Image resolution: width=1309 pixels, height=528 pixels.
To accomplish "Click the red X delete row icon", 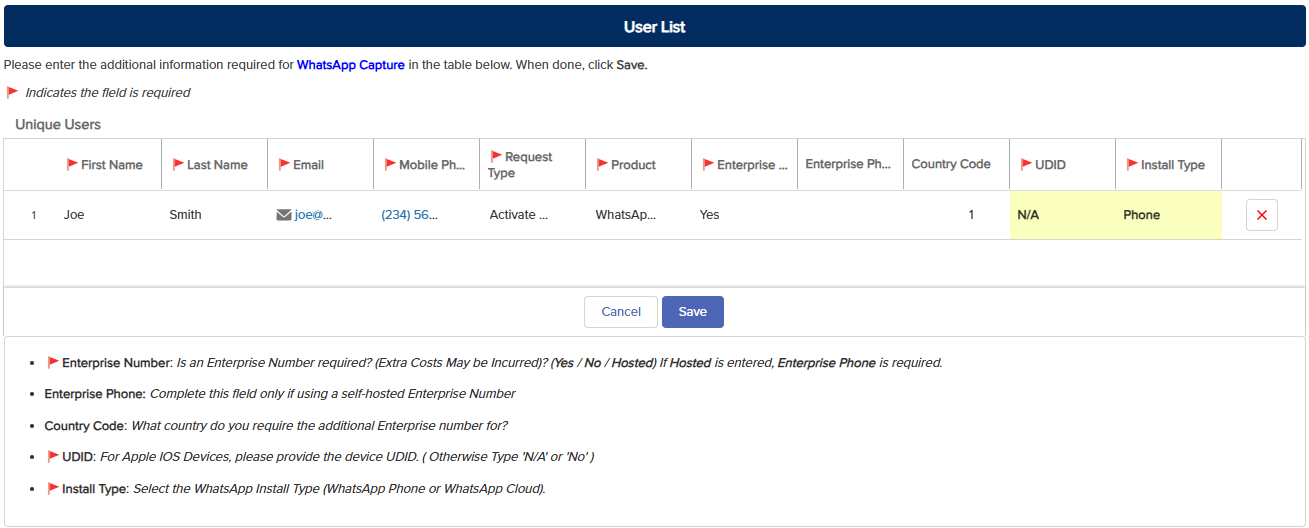I will [x=1261, y=215].
